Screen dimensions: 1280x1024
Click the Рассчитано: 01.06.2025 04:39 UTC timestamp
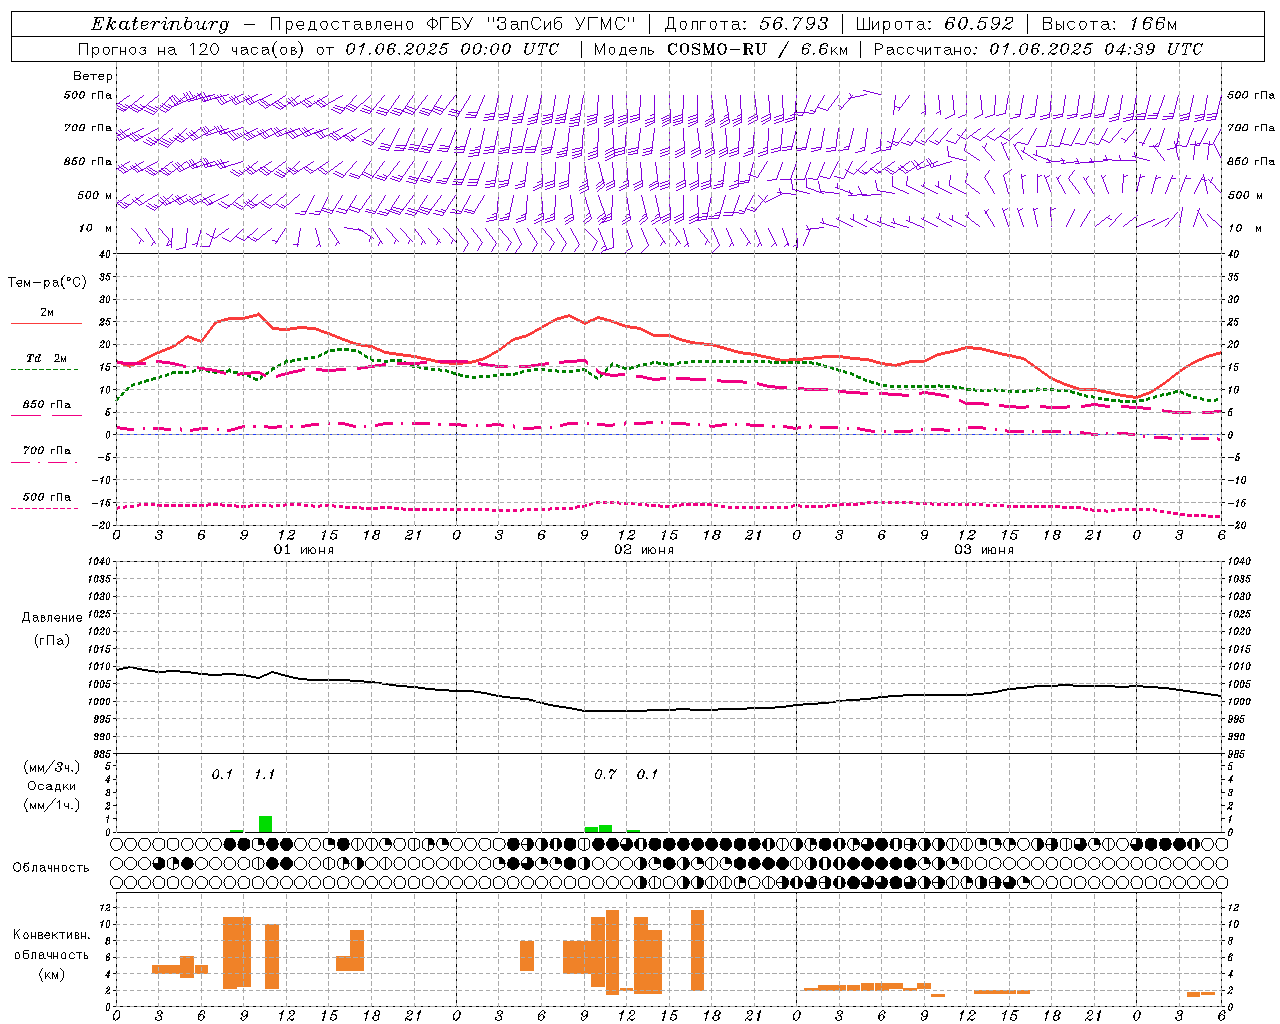(x=1038, y=49)
